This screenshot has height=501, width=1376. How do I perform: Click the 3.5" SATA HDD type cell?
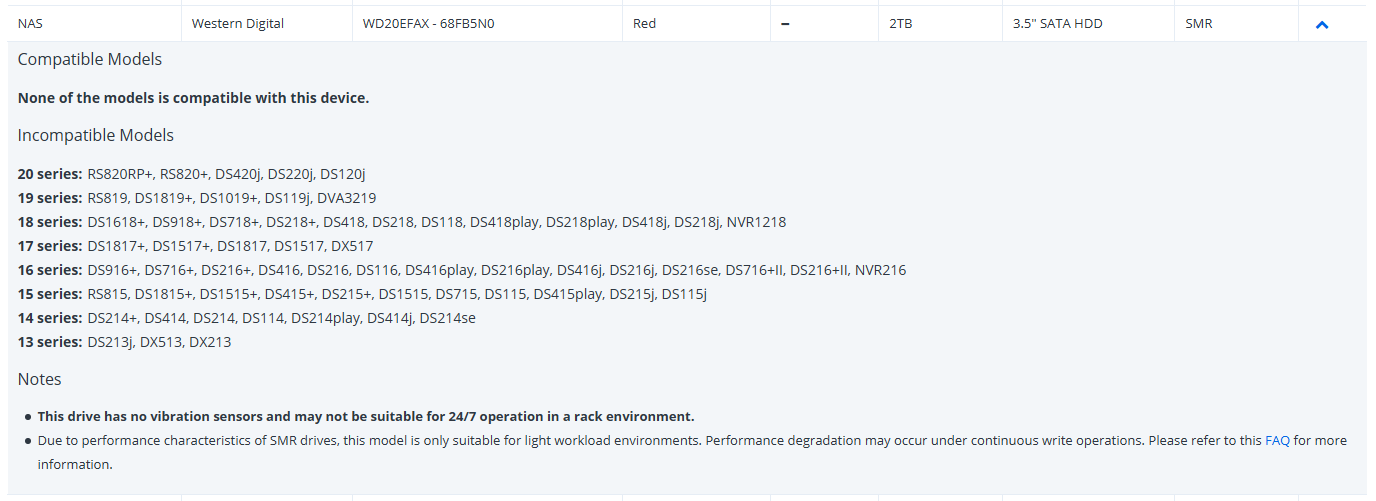click(1058, 23)
